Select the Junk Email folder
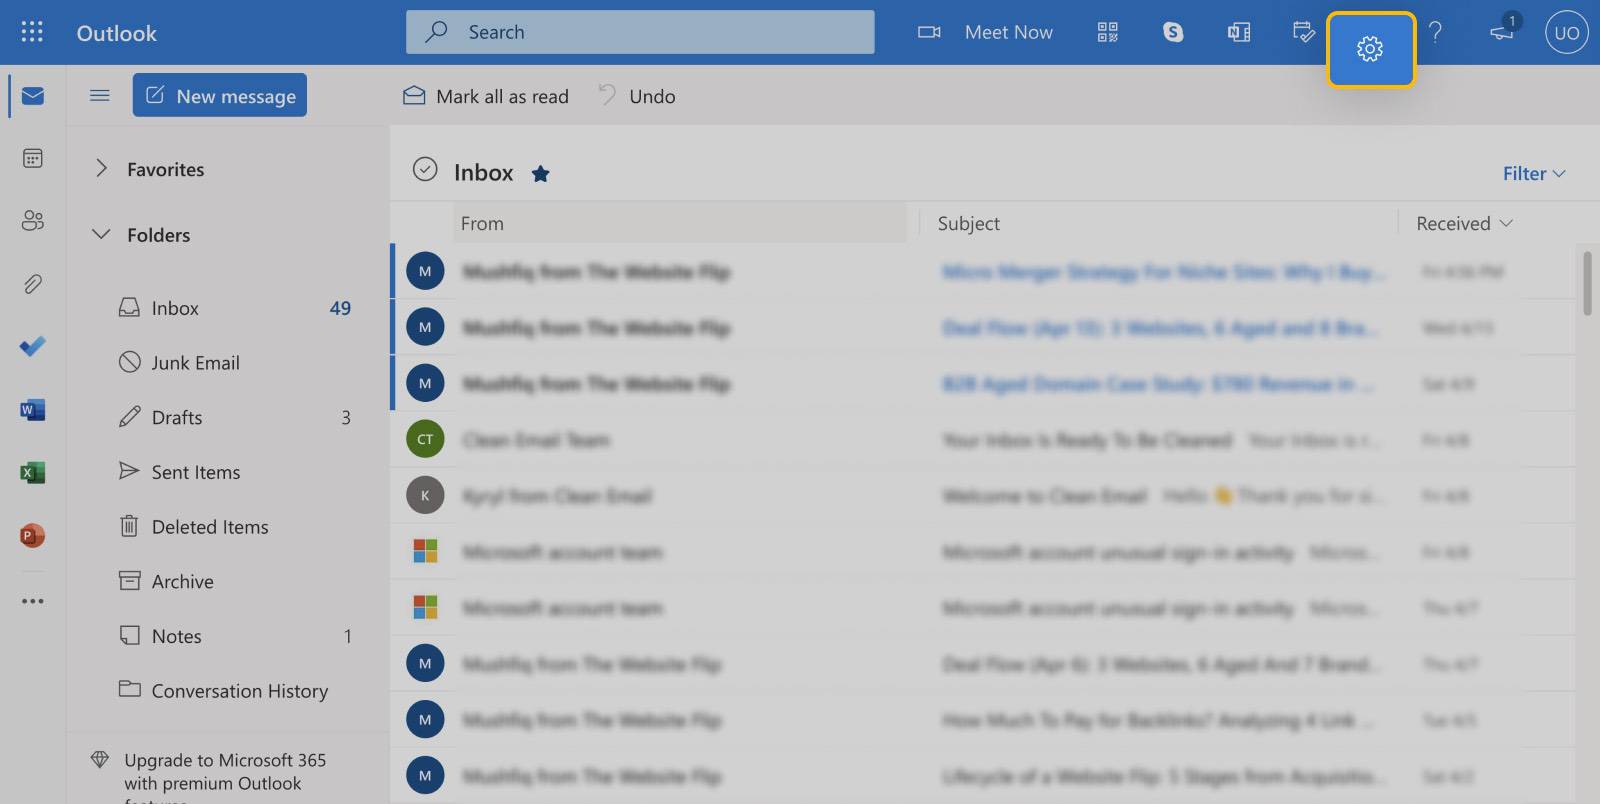Image resolution: width=1600 pixels, height=804 pixels. (x=195, y=363)
